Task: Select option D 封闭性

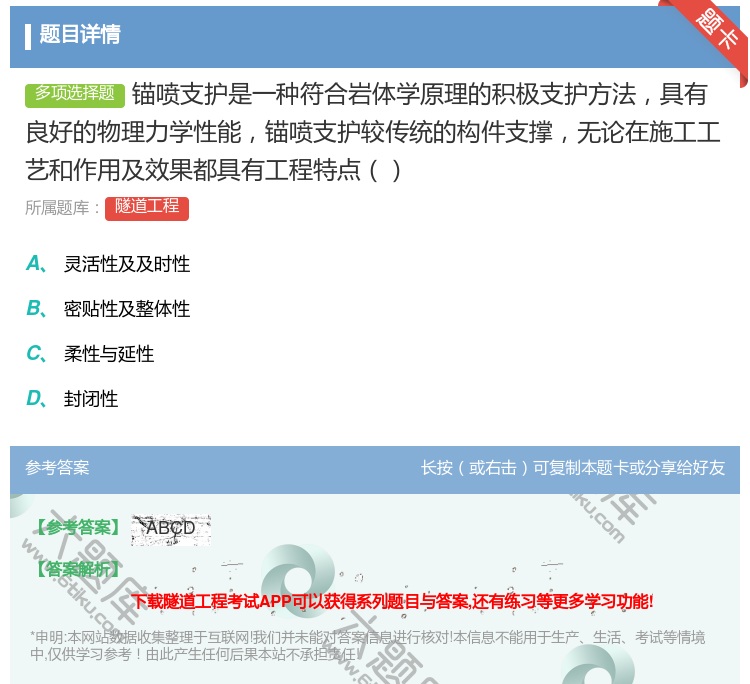Action: [72, 398]
